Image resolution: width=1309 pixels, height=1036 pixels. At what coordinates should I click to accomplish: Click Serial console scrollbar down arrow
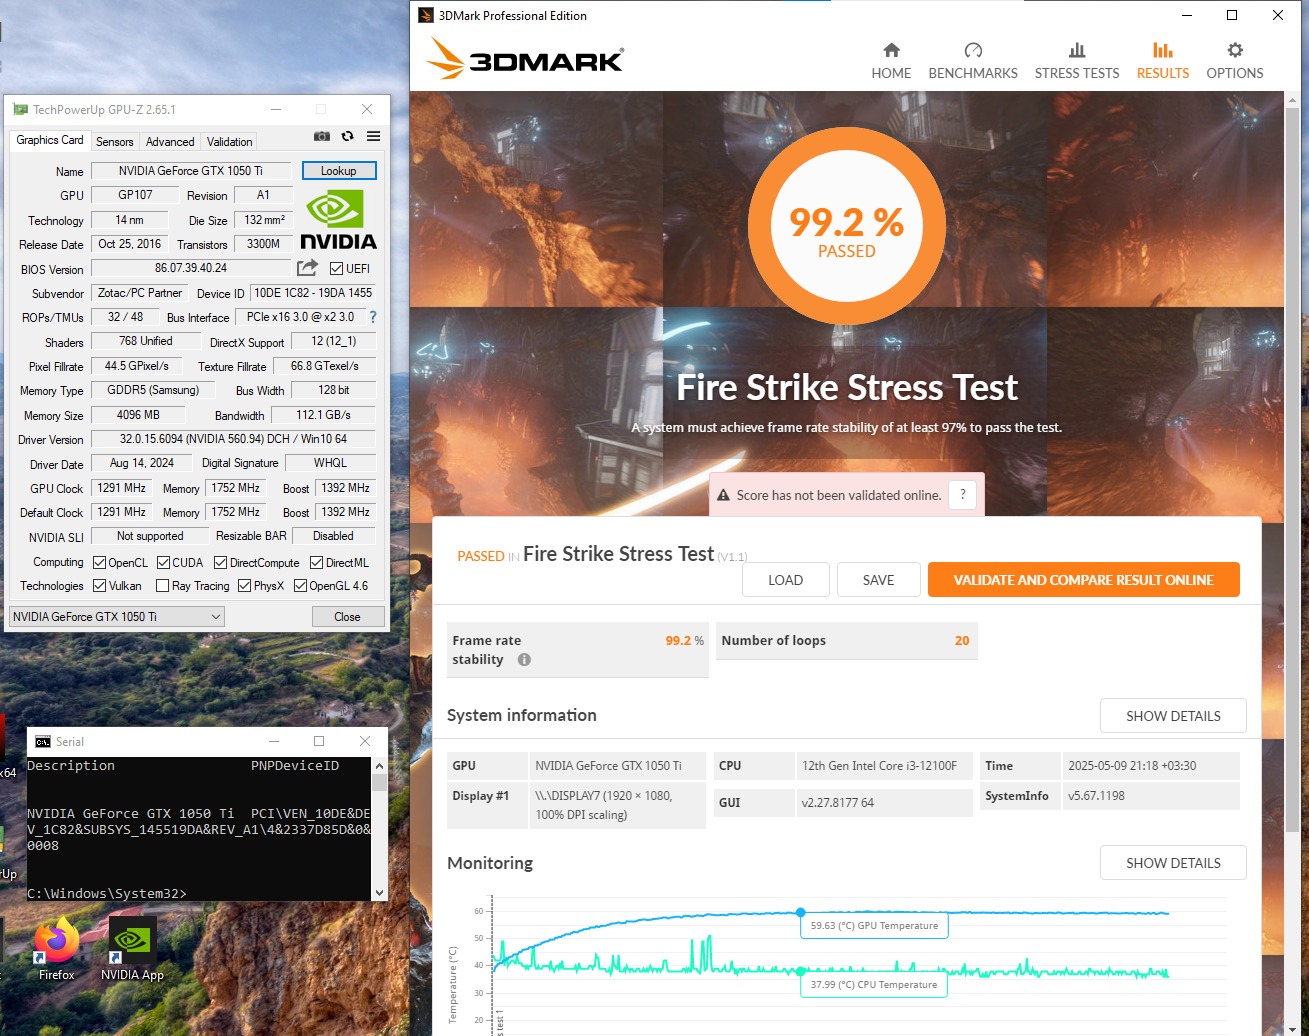[379, 893]
